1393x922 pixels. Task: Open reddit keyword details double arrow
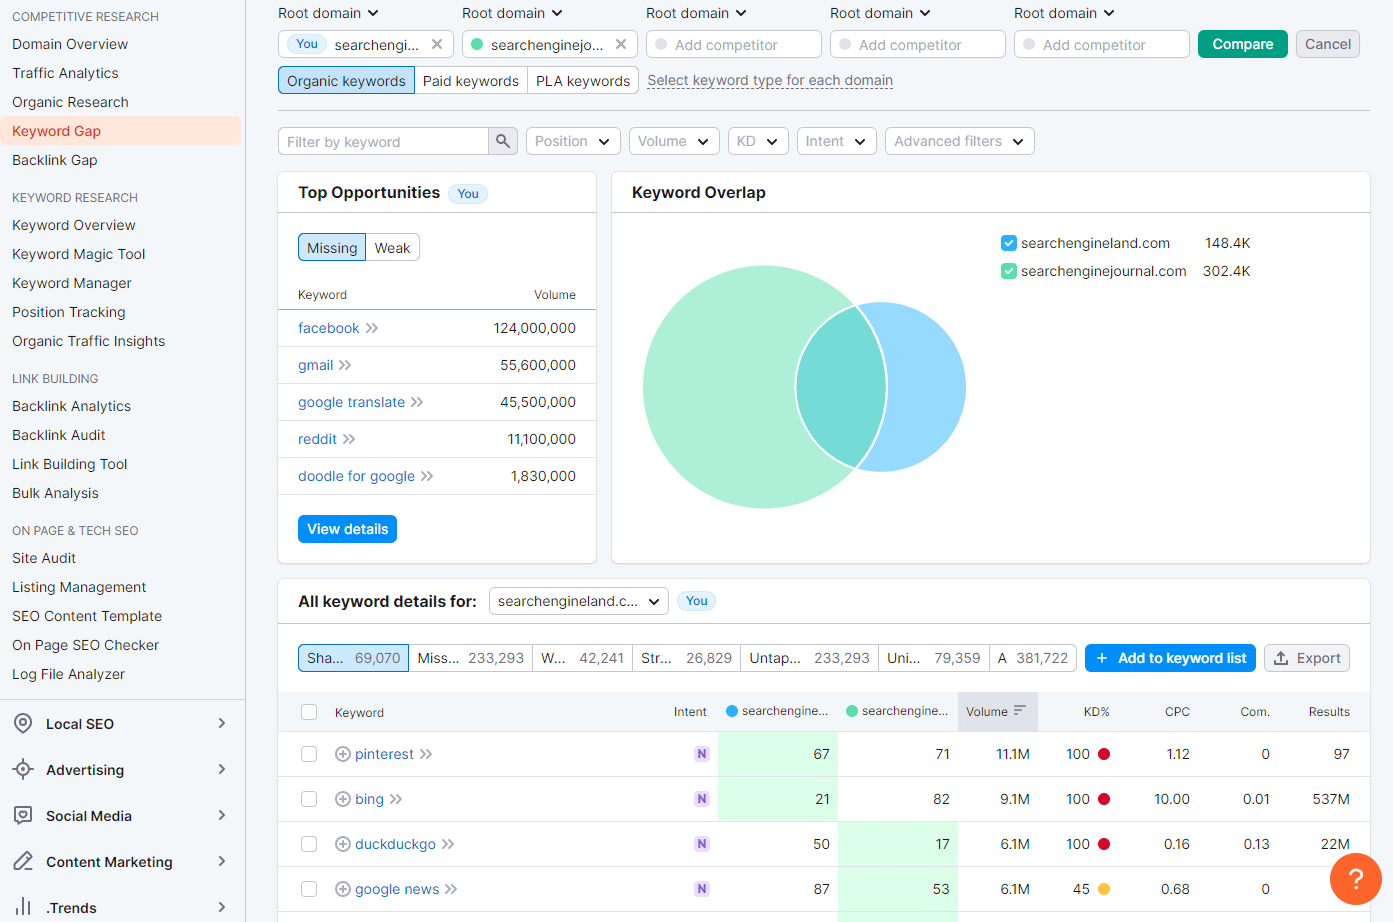click(x=349, y=439)
